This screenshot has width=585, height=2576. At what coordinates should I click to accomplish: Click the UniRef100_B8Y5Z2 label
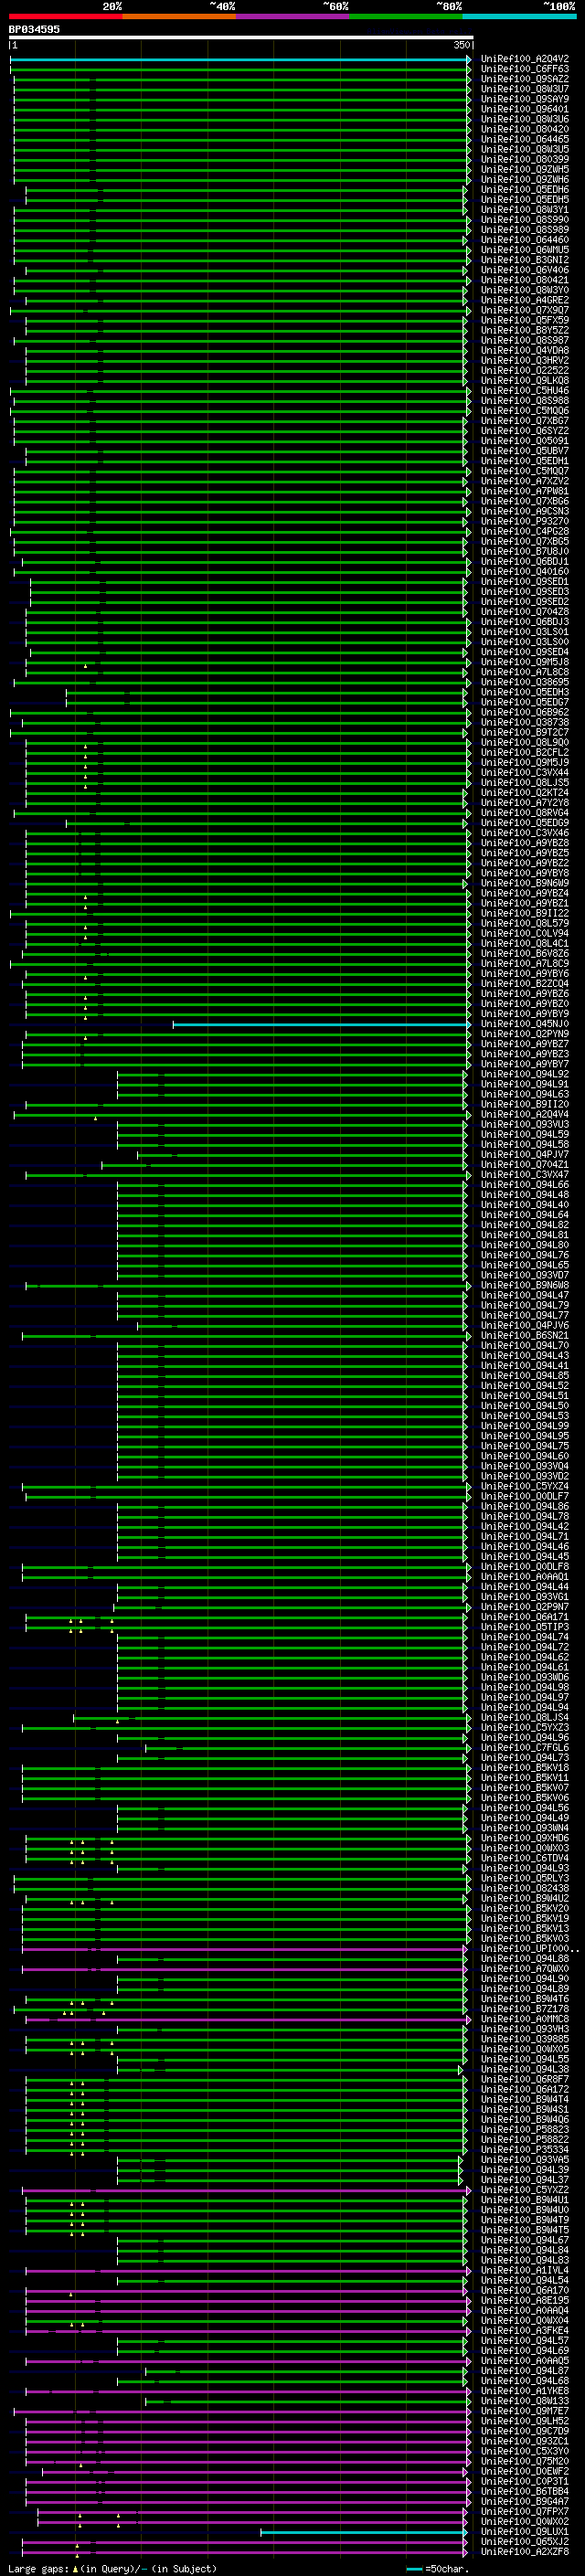coord(524,330)
